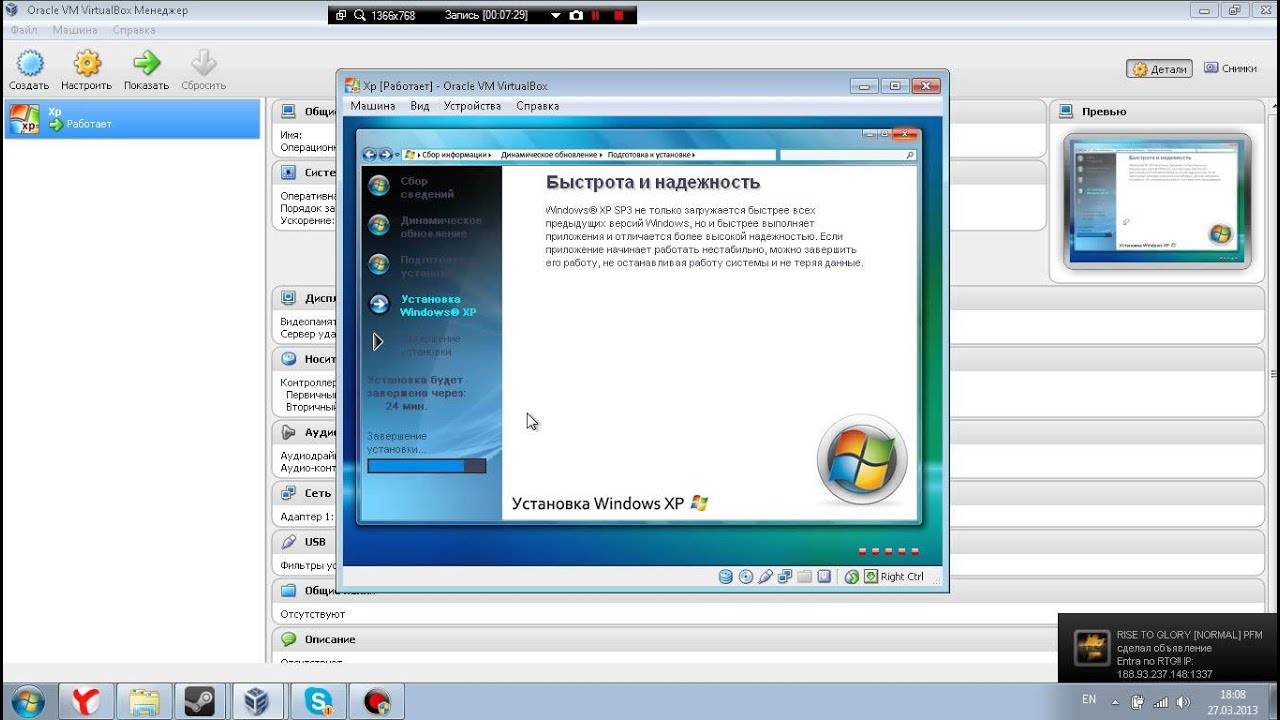
Task: Click the Превью VM preview thumbnail
Action: [x=1156, y=201]
